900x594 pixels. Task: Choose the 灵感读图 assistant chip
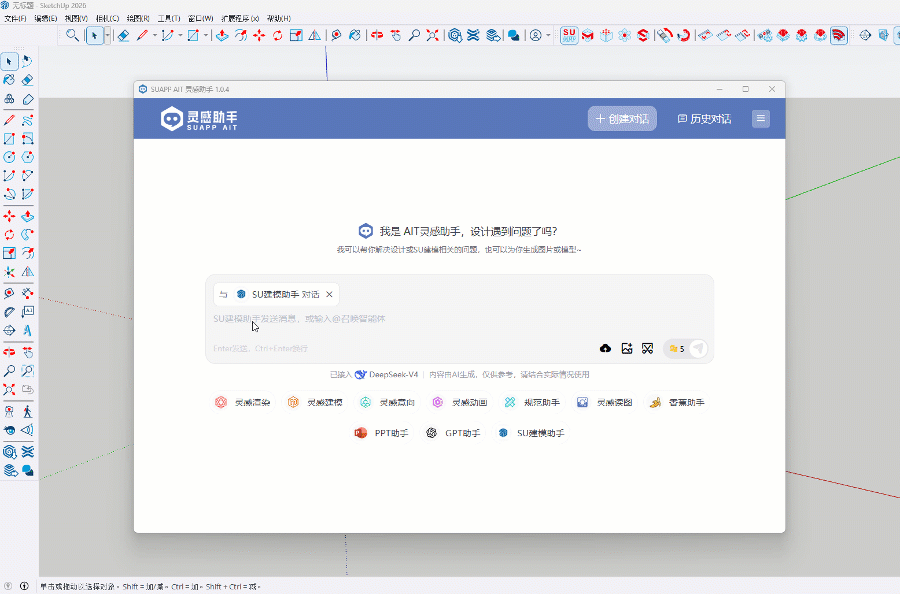pyautogui.click(x=604, y=402)
